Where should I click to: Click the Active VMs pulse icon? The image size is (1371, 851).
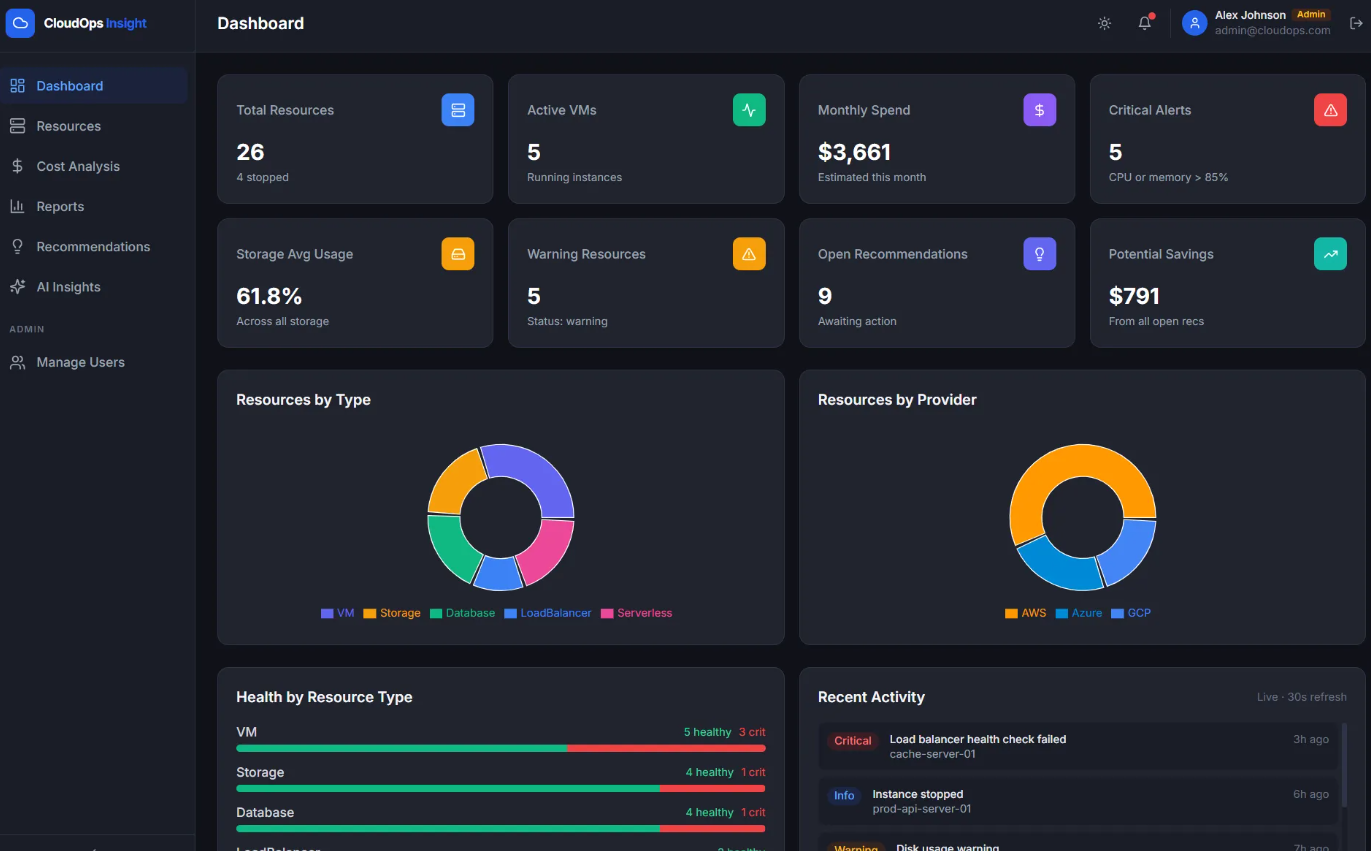pyautogui.click(x=749, y=110)
